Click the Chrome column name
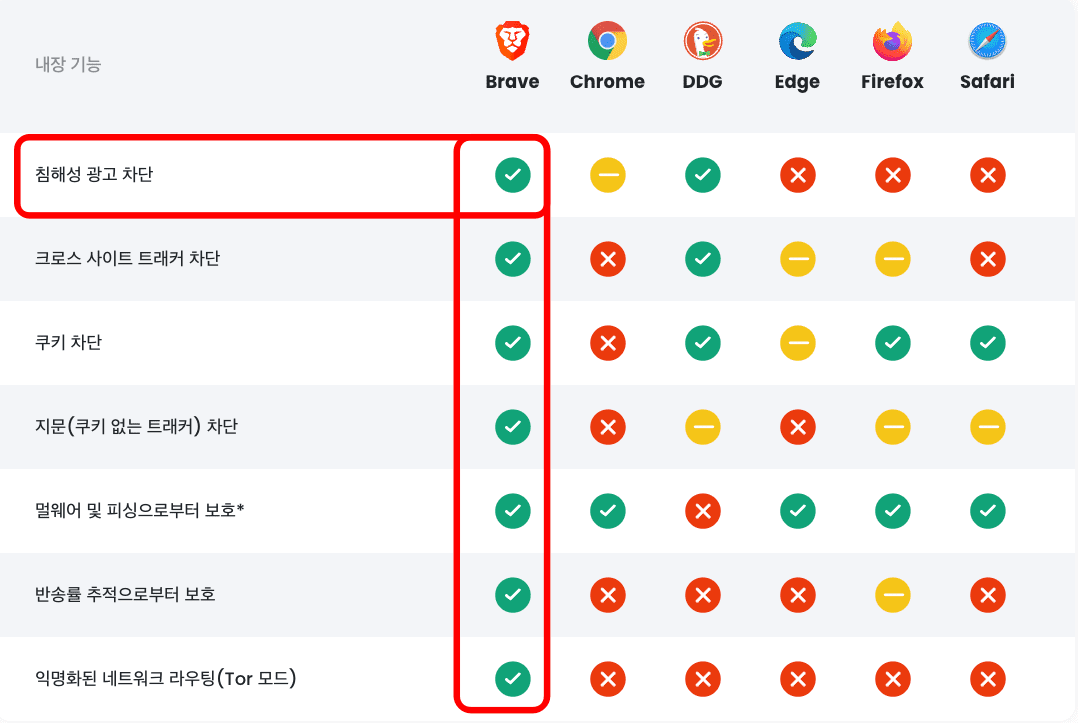Screen dimensions: 1078x723 click(607, 82)
